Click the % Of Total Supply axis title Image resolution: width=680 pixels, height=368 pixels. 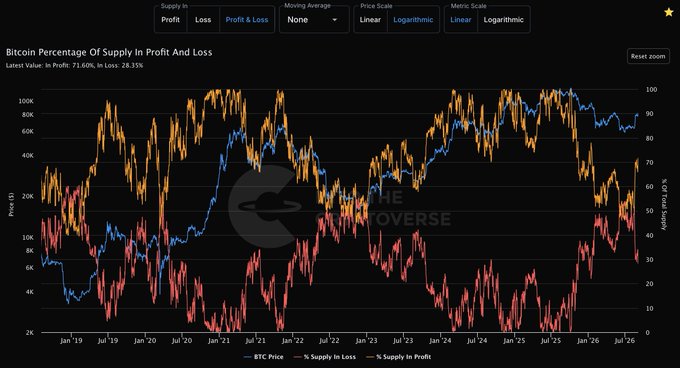point(664,204)
